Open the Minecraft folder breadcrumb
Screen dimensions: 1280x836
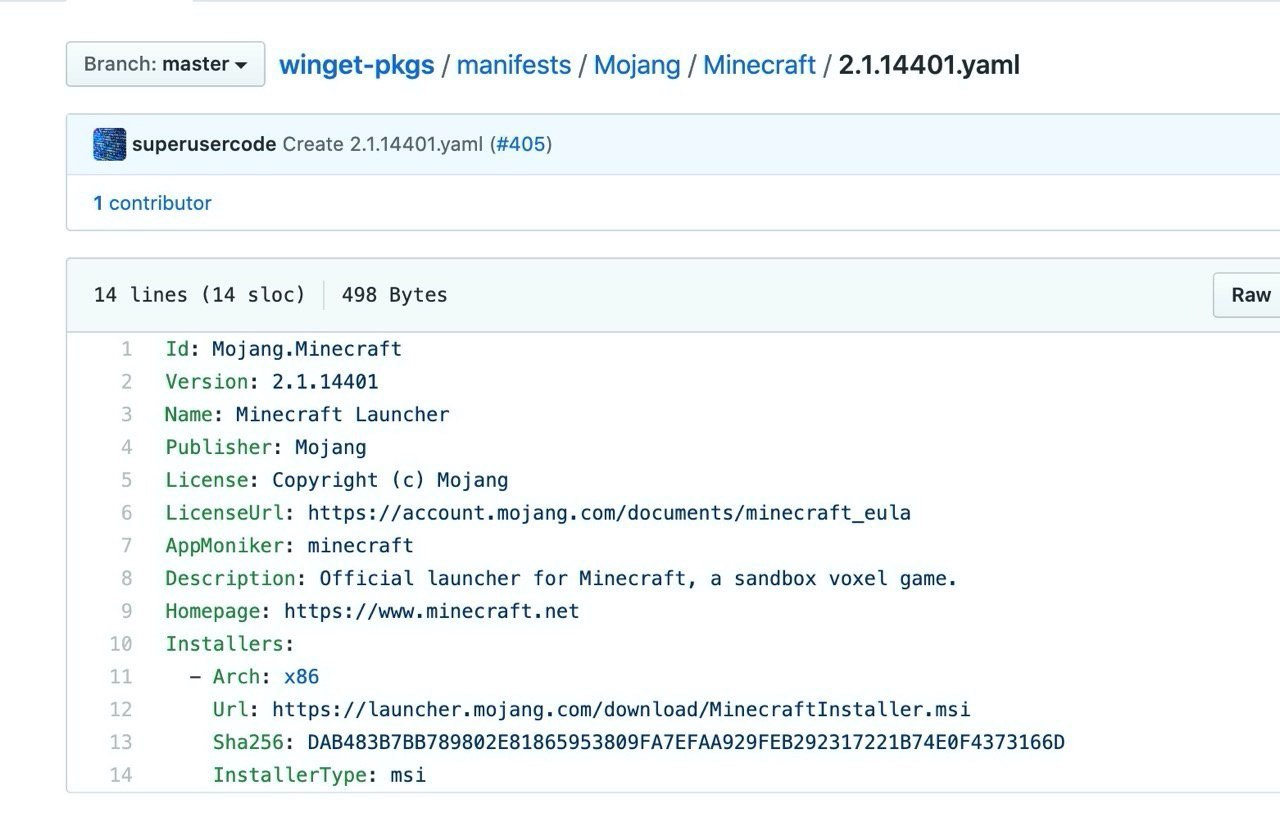[759, 65]
